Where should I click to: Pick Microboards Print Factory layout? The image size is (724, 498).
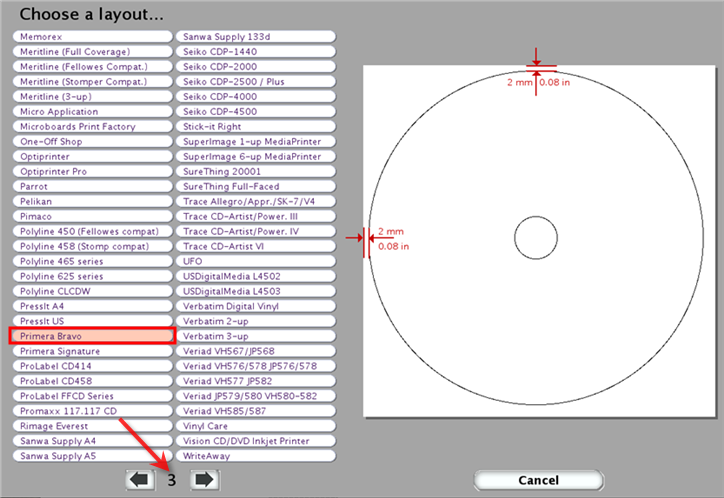(x=93, y=126)
